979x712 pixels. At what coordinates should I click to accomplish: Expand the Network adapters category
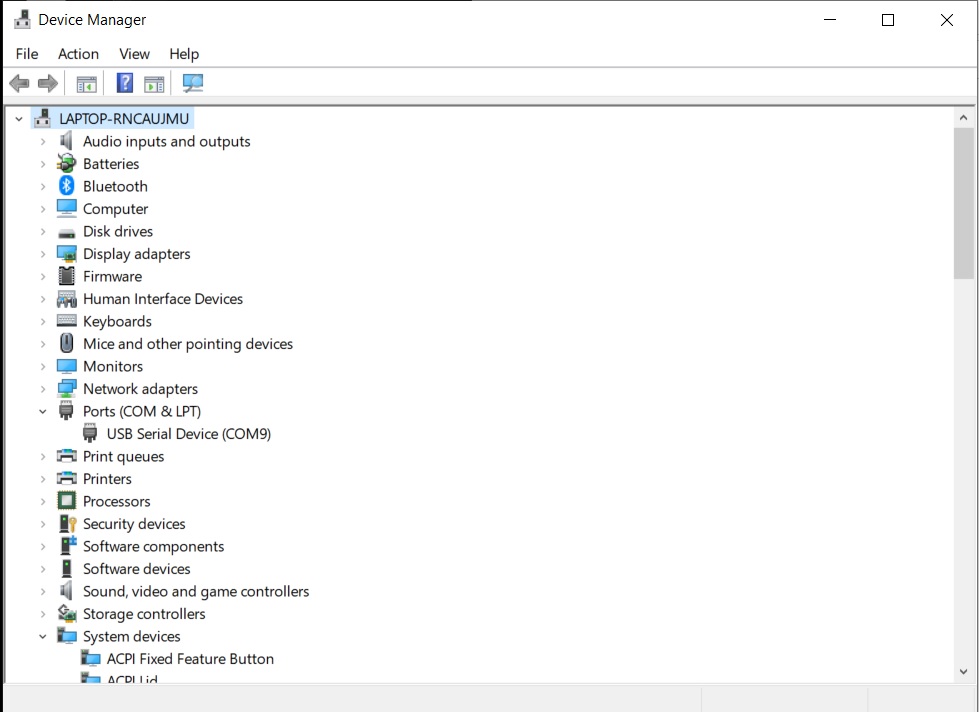coord(43,389)
